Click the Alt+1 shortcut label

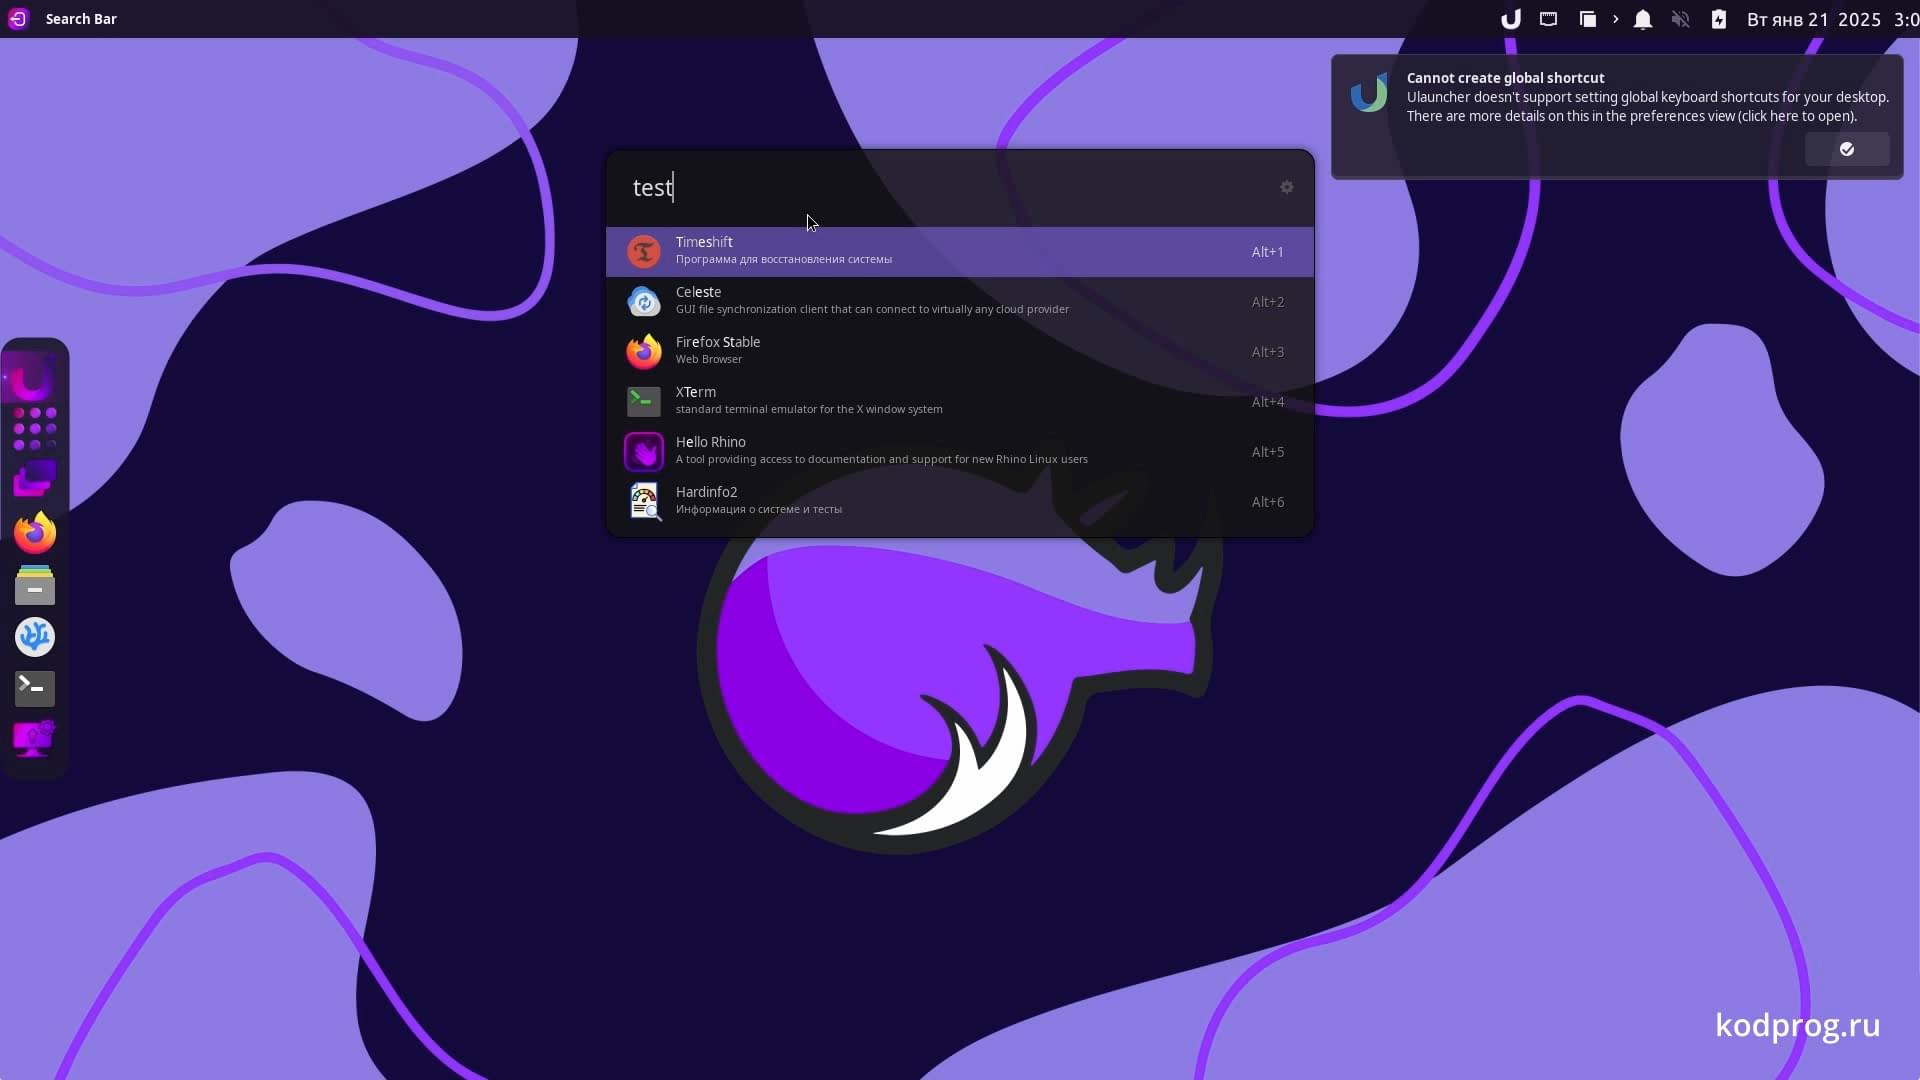pyautogui.click(x=1267, y=252)
